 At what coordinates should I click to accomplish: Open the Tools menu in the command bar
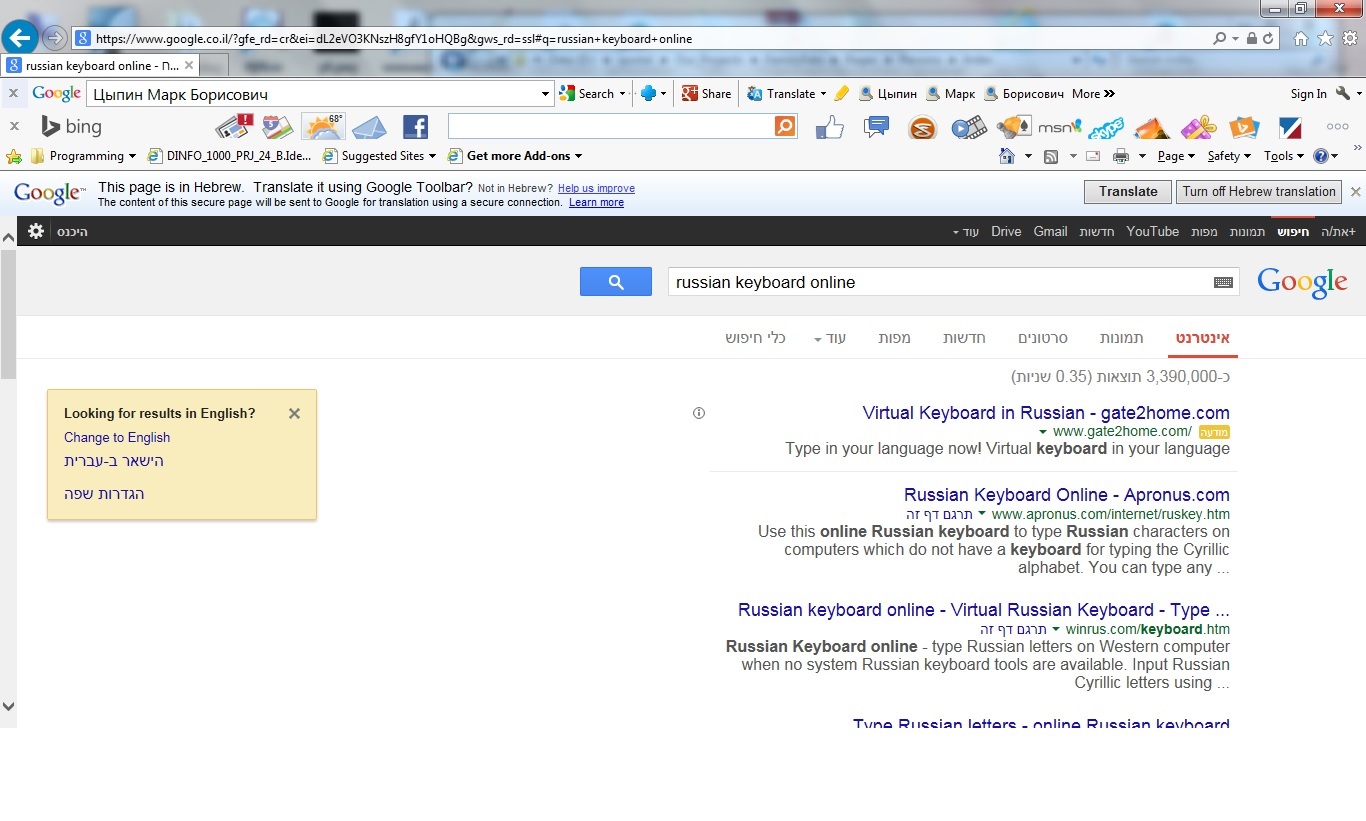tap(1284, 156)
